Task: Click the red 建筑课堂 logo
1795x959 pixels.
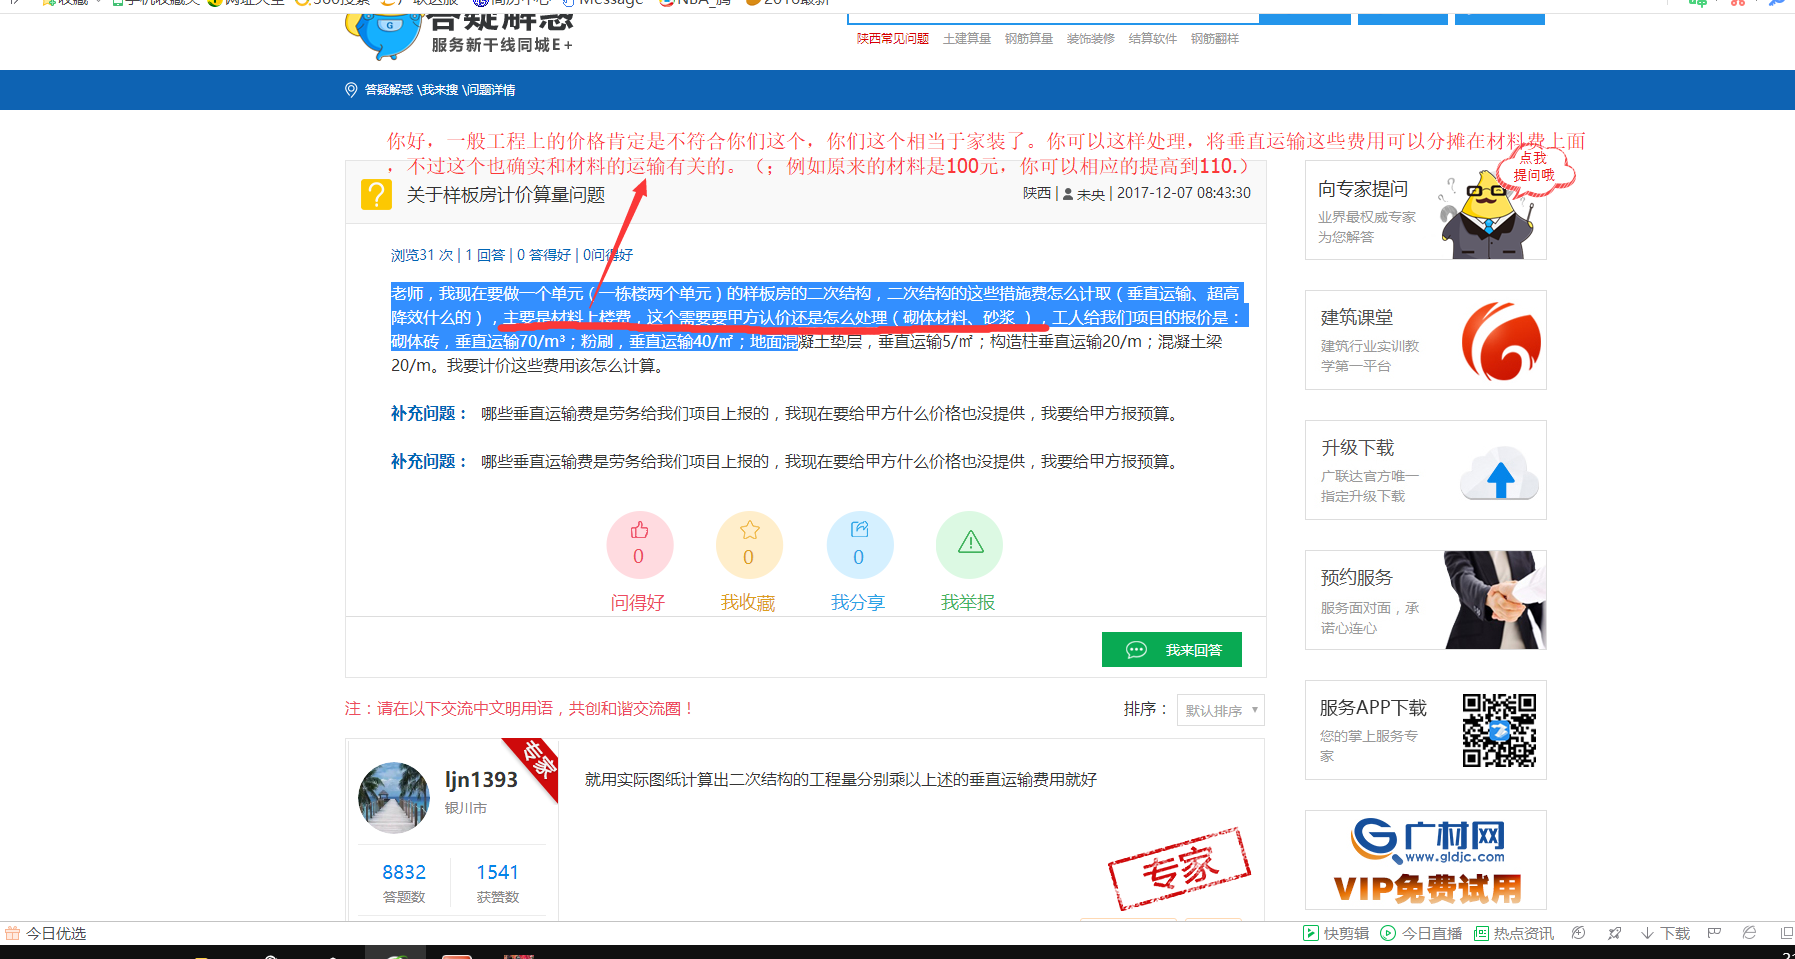Action: coord(1501,341)
